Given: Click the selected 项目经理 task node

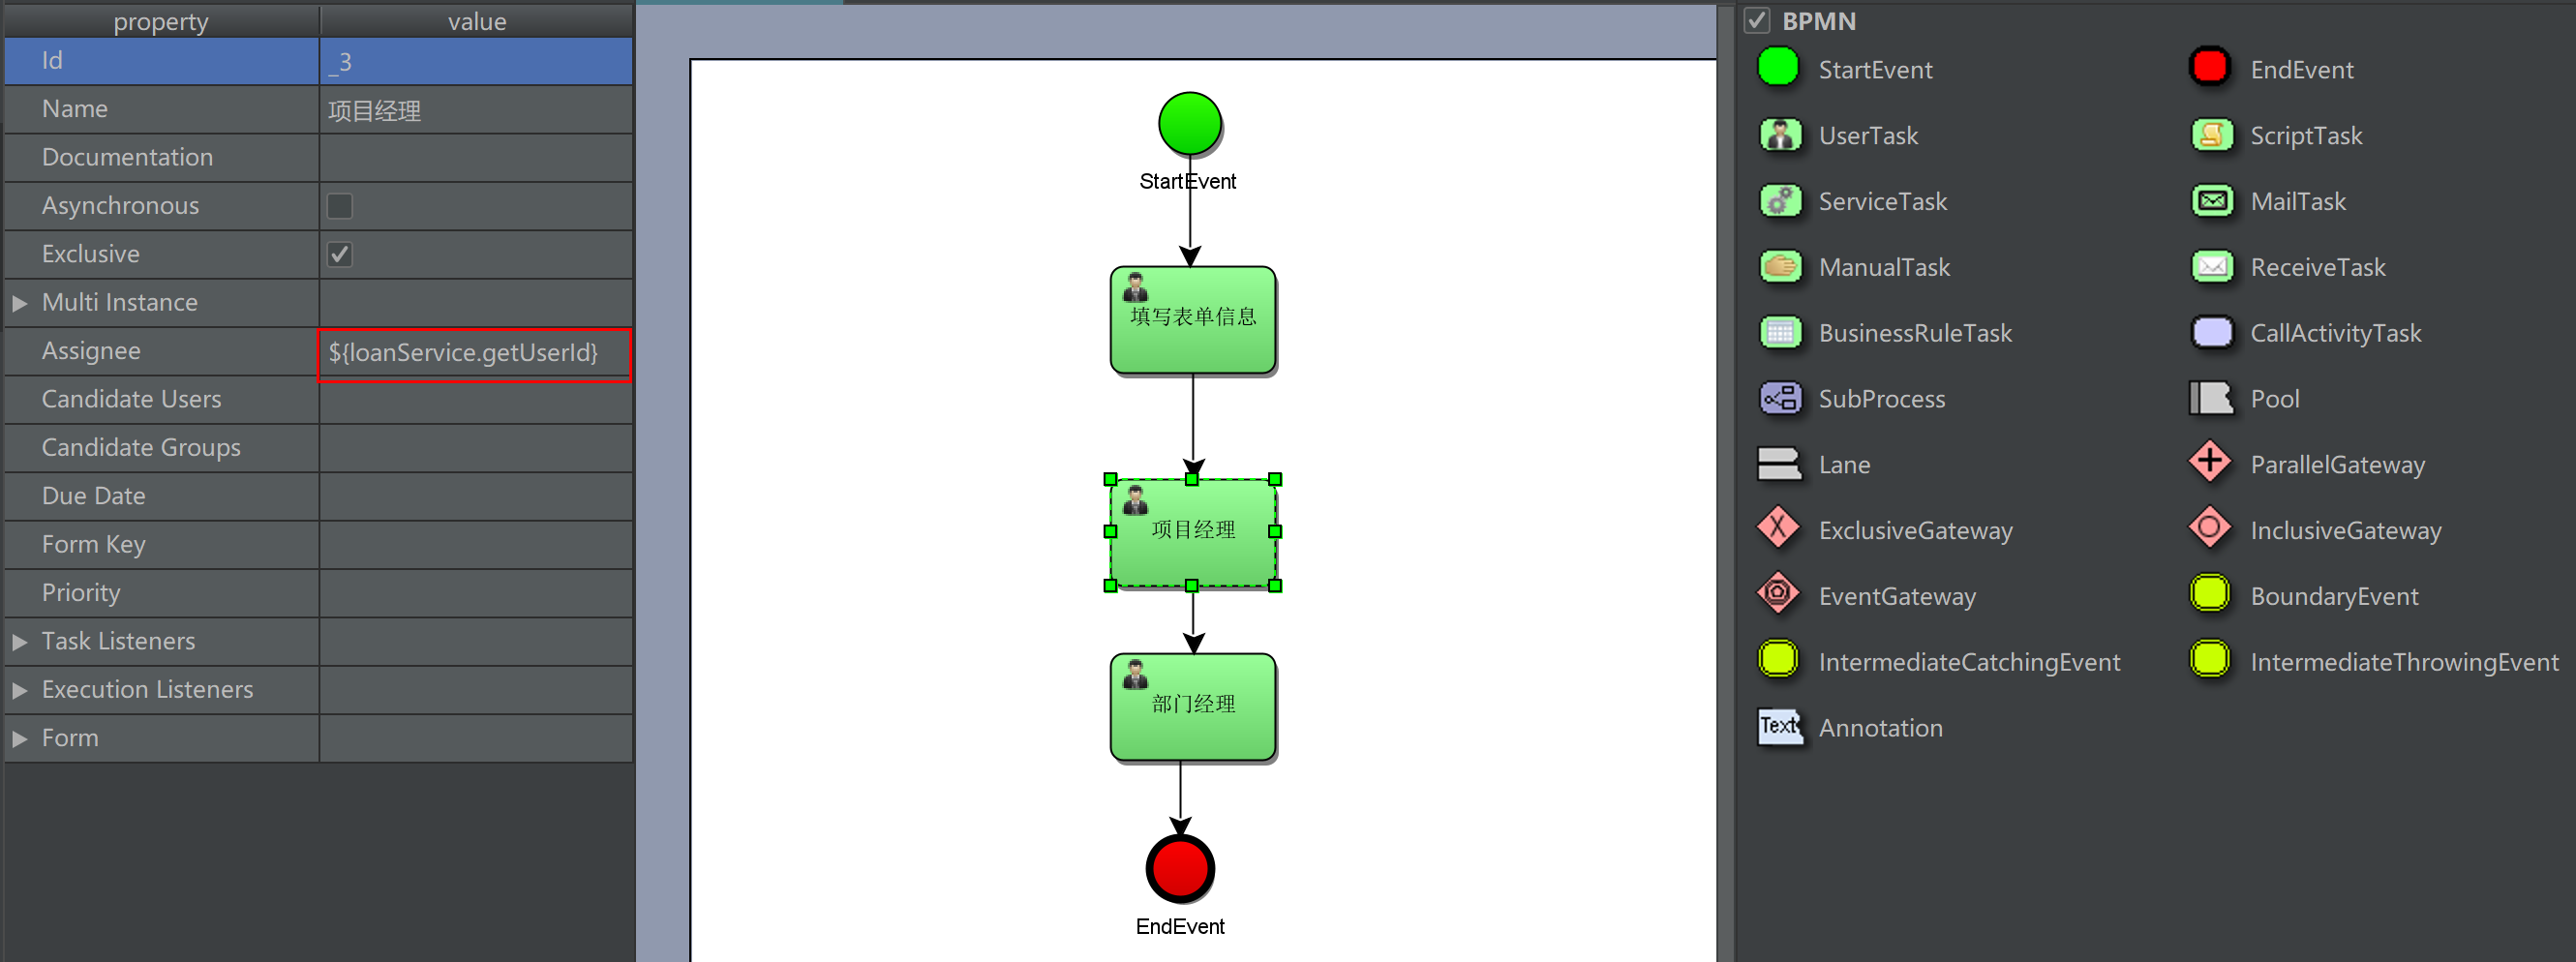Looking at the screenshot, I should [1193, 533].
